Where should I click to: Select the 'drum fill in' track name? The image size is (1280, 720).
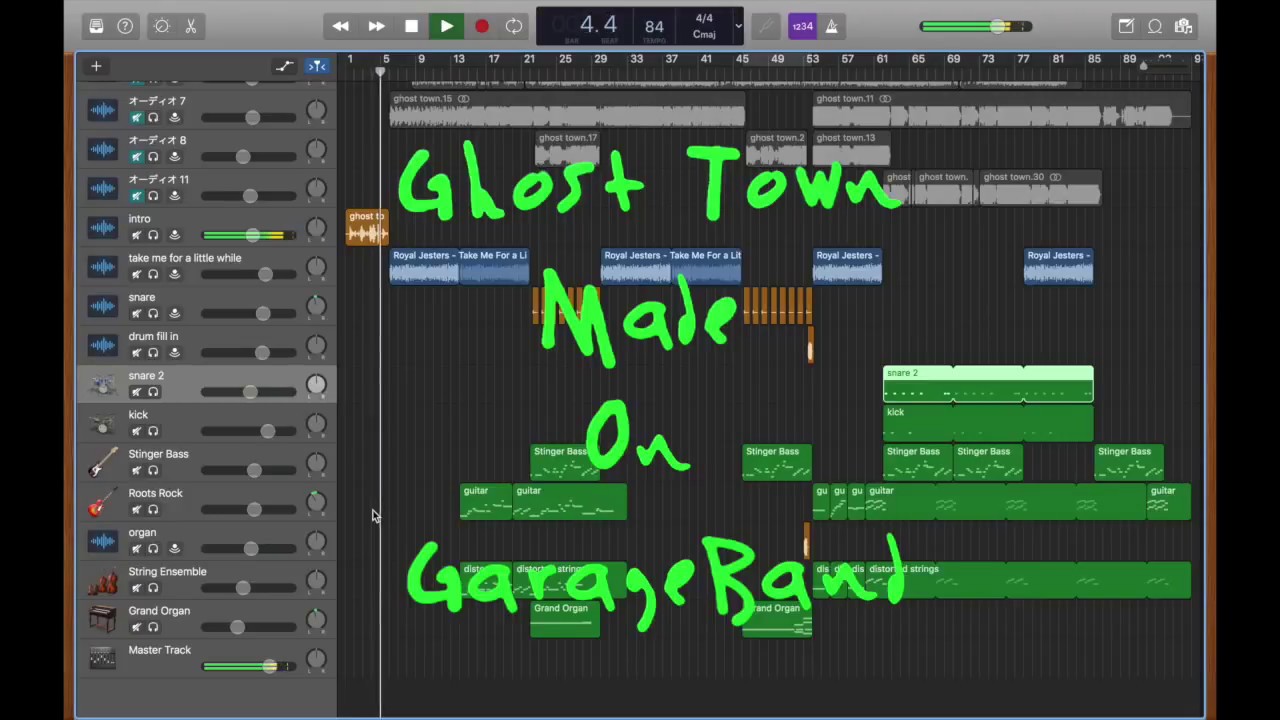(153, 336)
